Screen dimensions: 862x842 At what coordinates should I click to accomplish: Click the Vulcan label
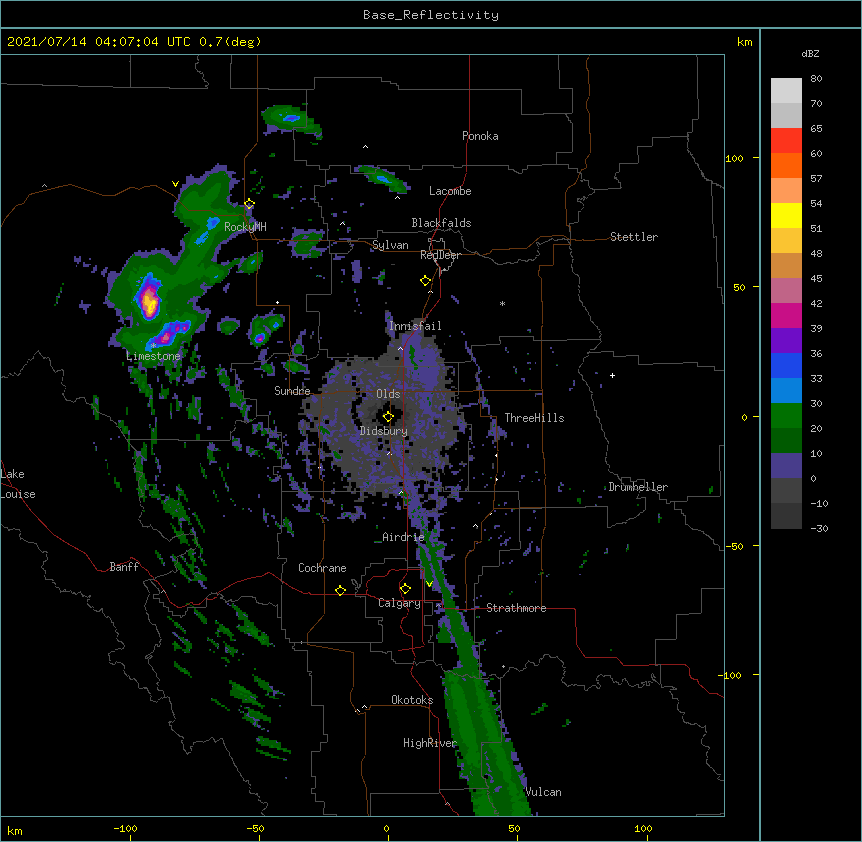point(543,792)
